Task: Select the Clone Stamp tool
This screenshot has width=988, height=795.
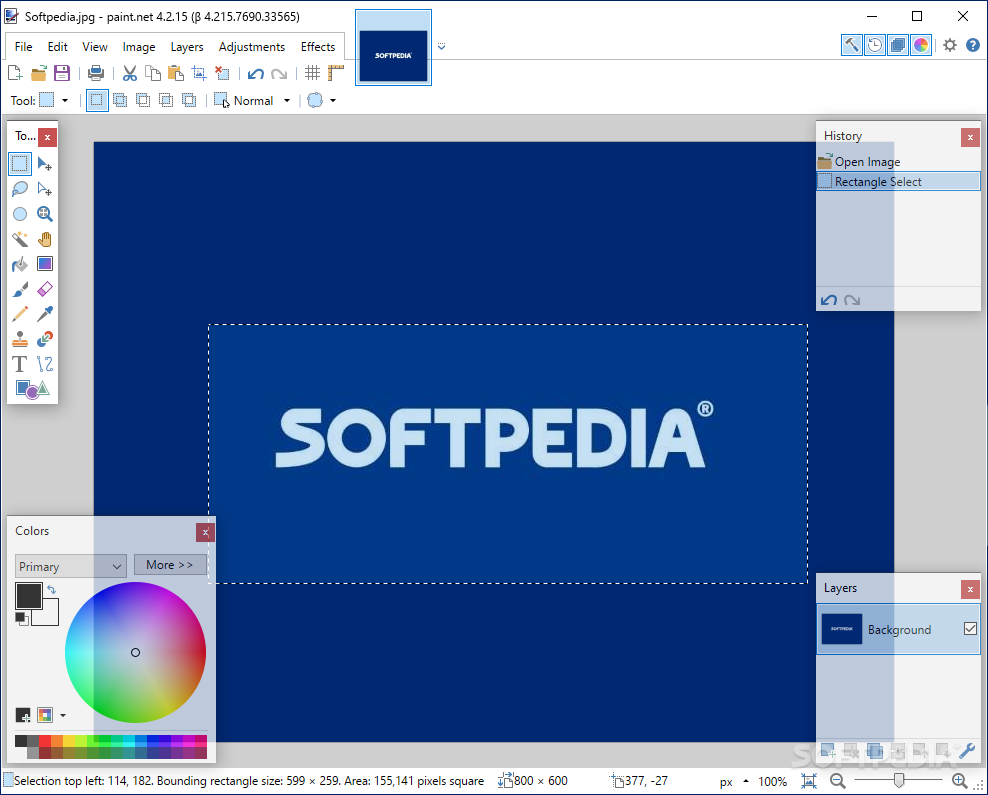Action: [20, 339]
